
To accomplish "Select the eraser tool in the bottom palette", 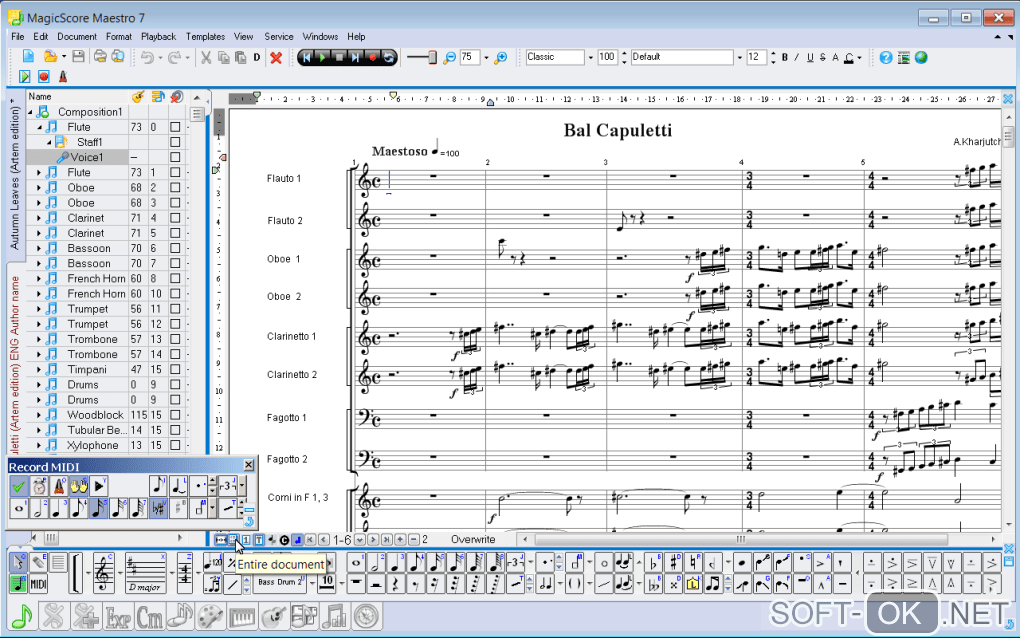I will [38, 562].
